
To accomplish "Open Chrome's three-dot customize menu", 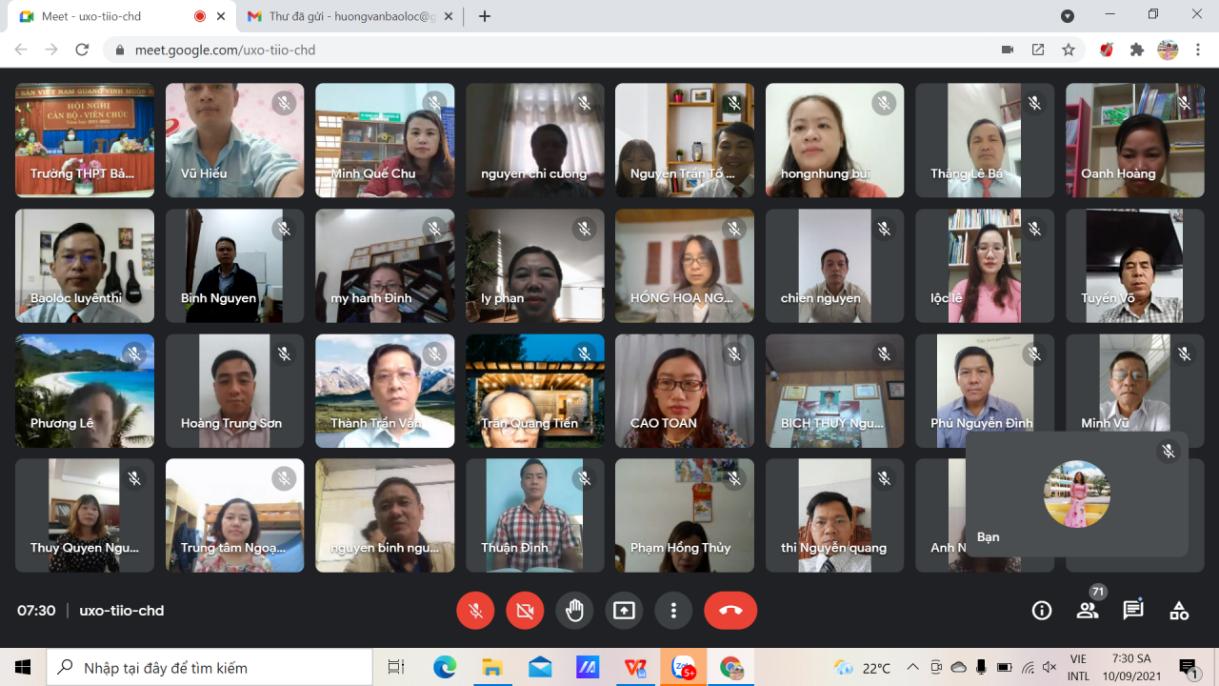I will (1197, 49).
